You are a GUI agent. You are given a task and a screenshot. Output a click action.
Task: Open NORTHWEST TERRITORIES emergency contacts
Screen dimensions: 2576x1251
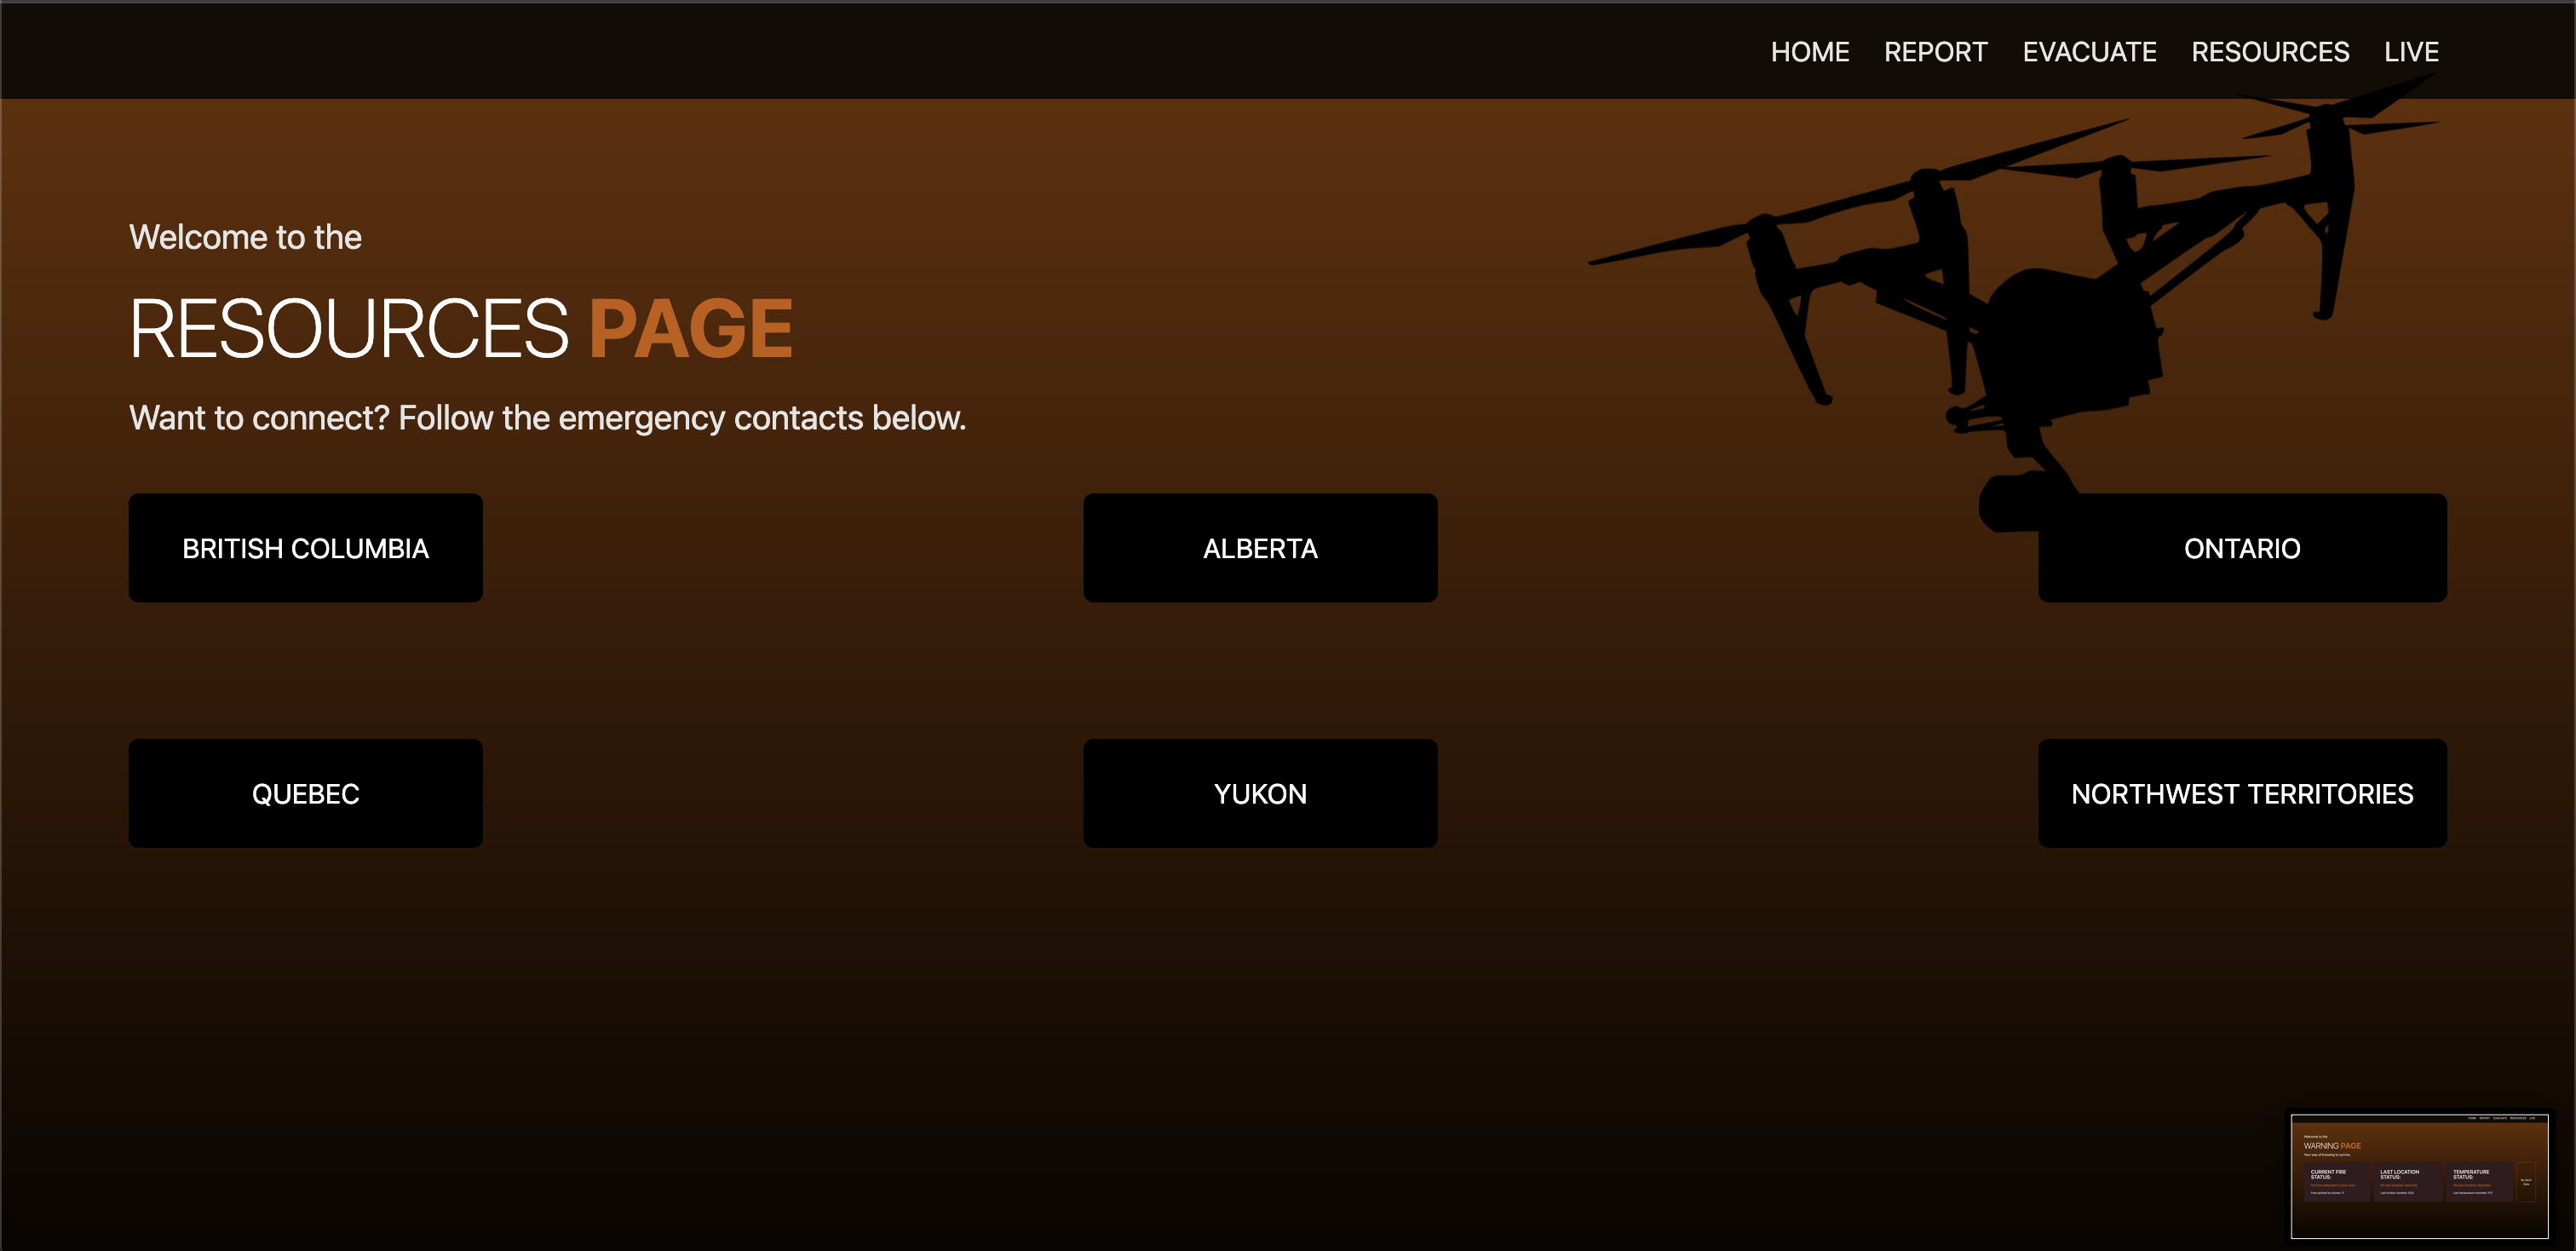pos(2241,793)
